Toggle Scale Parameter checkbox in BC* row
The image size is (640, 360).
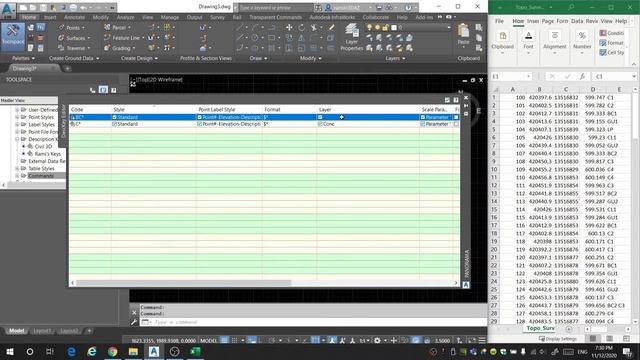click(423, 117)
